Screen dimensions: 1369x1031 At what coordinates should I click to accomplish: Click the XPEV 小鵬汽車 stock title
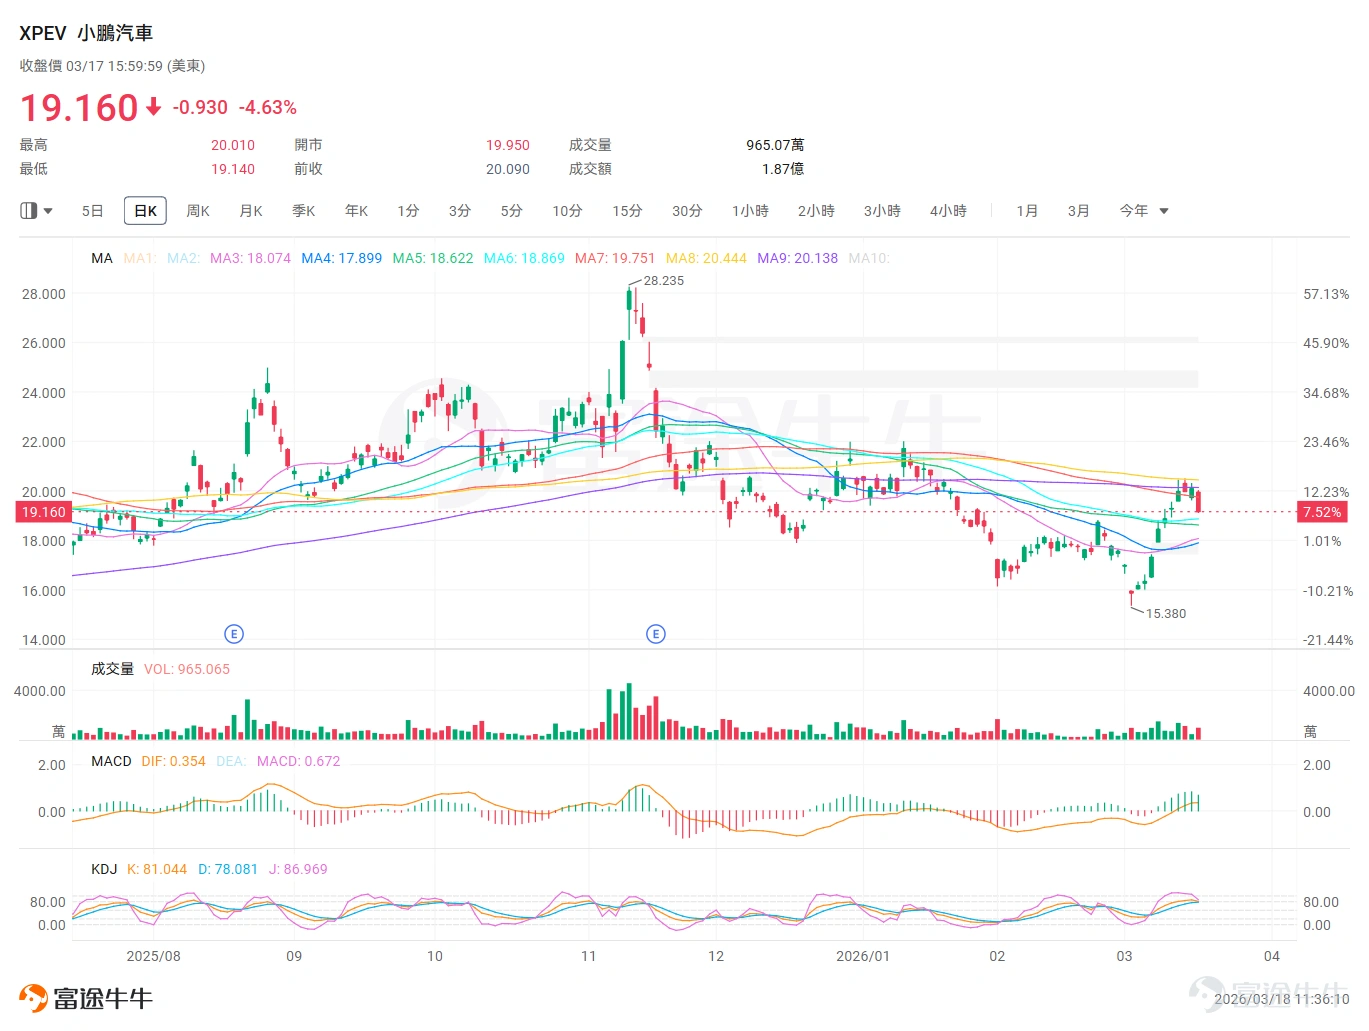86,33
